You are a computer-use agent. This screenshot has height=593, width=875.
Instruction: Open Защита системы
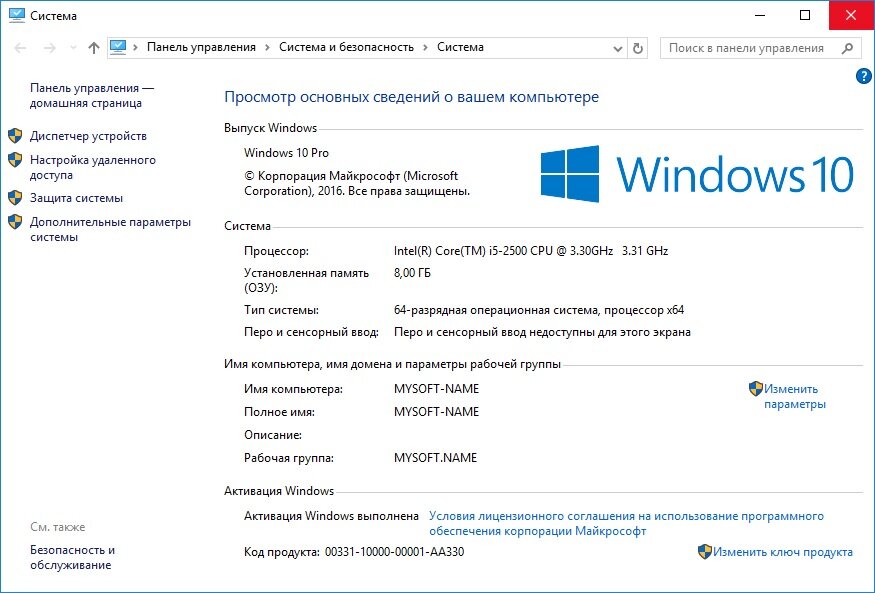[76, 198]
